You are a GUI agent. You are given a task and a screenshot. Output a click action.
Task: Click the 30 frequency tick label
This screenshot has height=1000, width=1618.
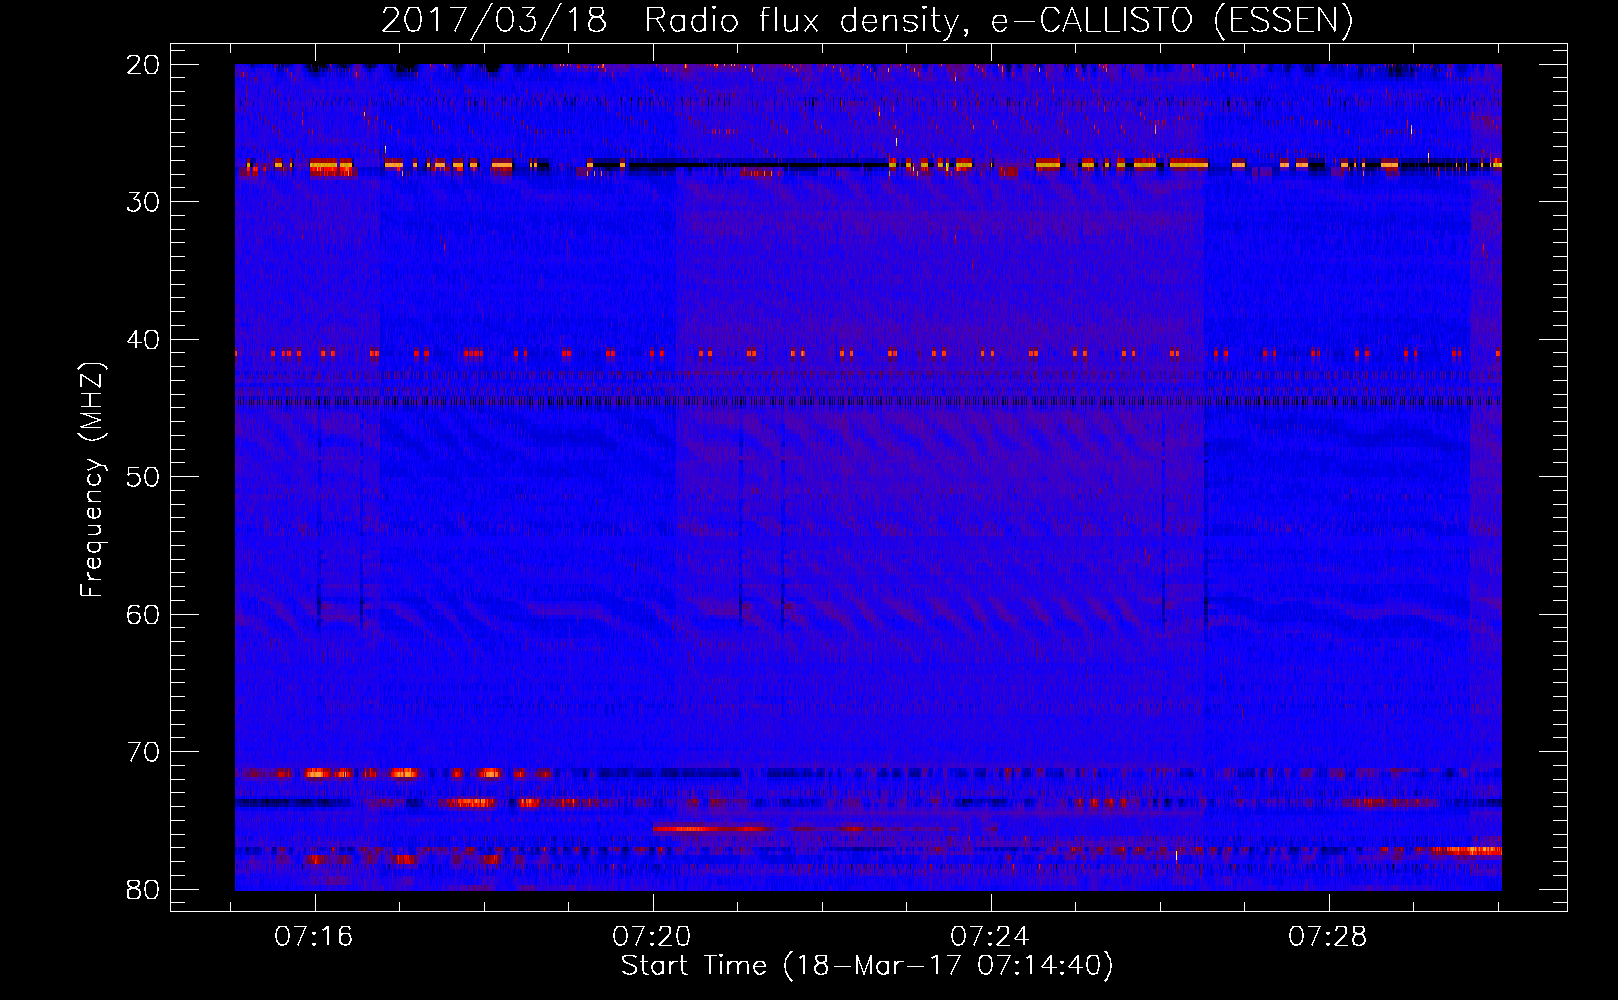point(144,202)
